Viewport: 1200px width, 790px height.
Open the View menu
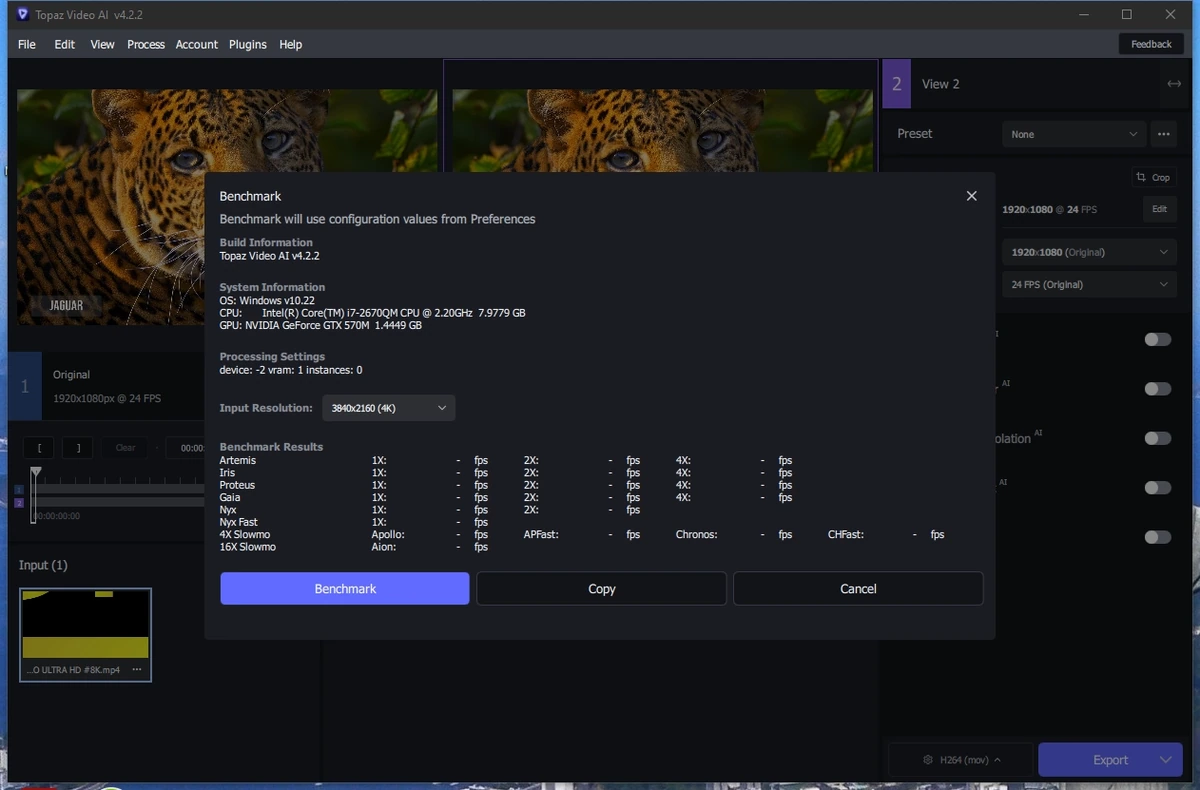[102, 44]
